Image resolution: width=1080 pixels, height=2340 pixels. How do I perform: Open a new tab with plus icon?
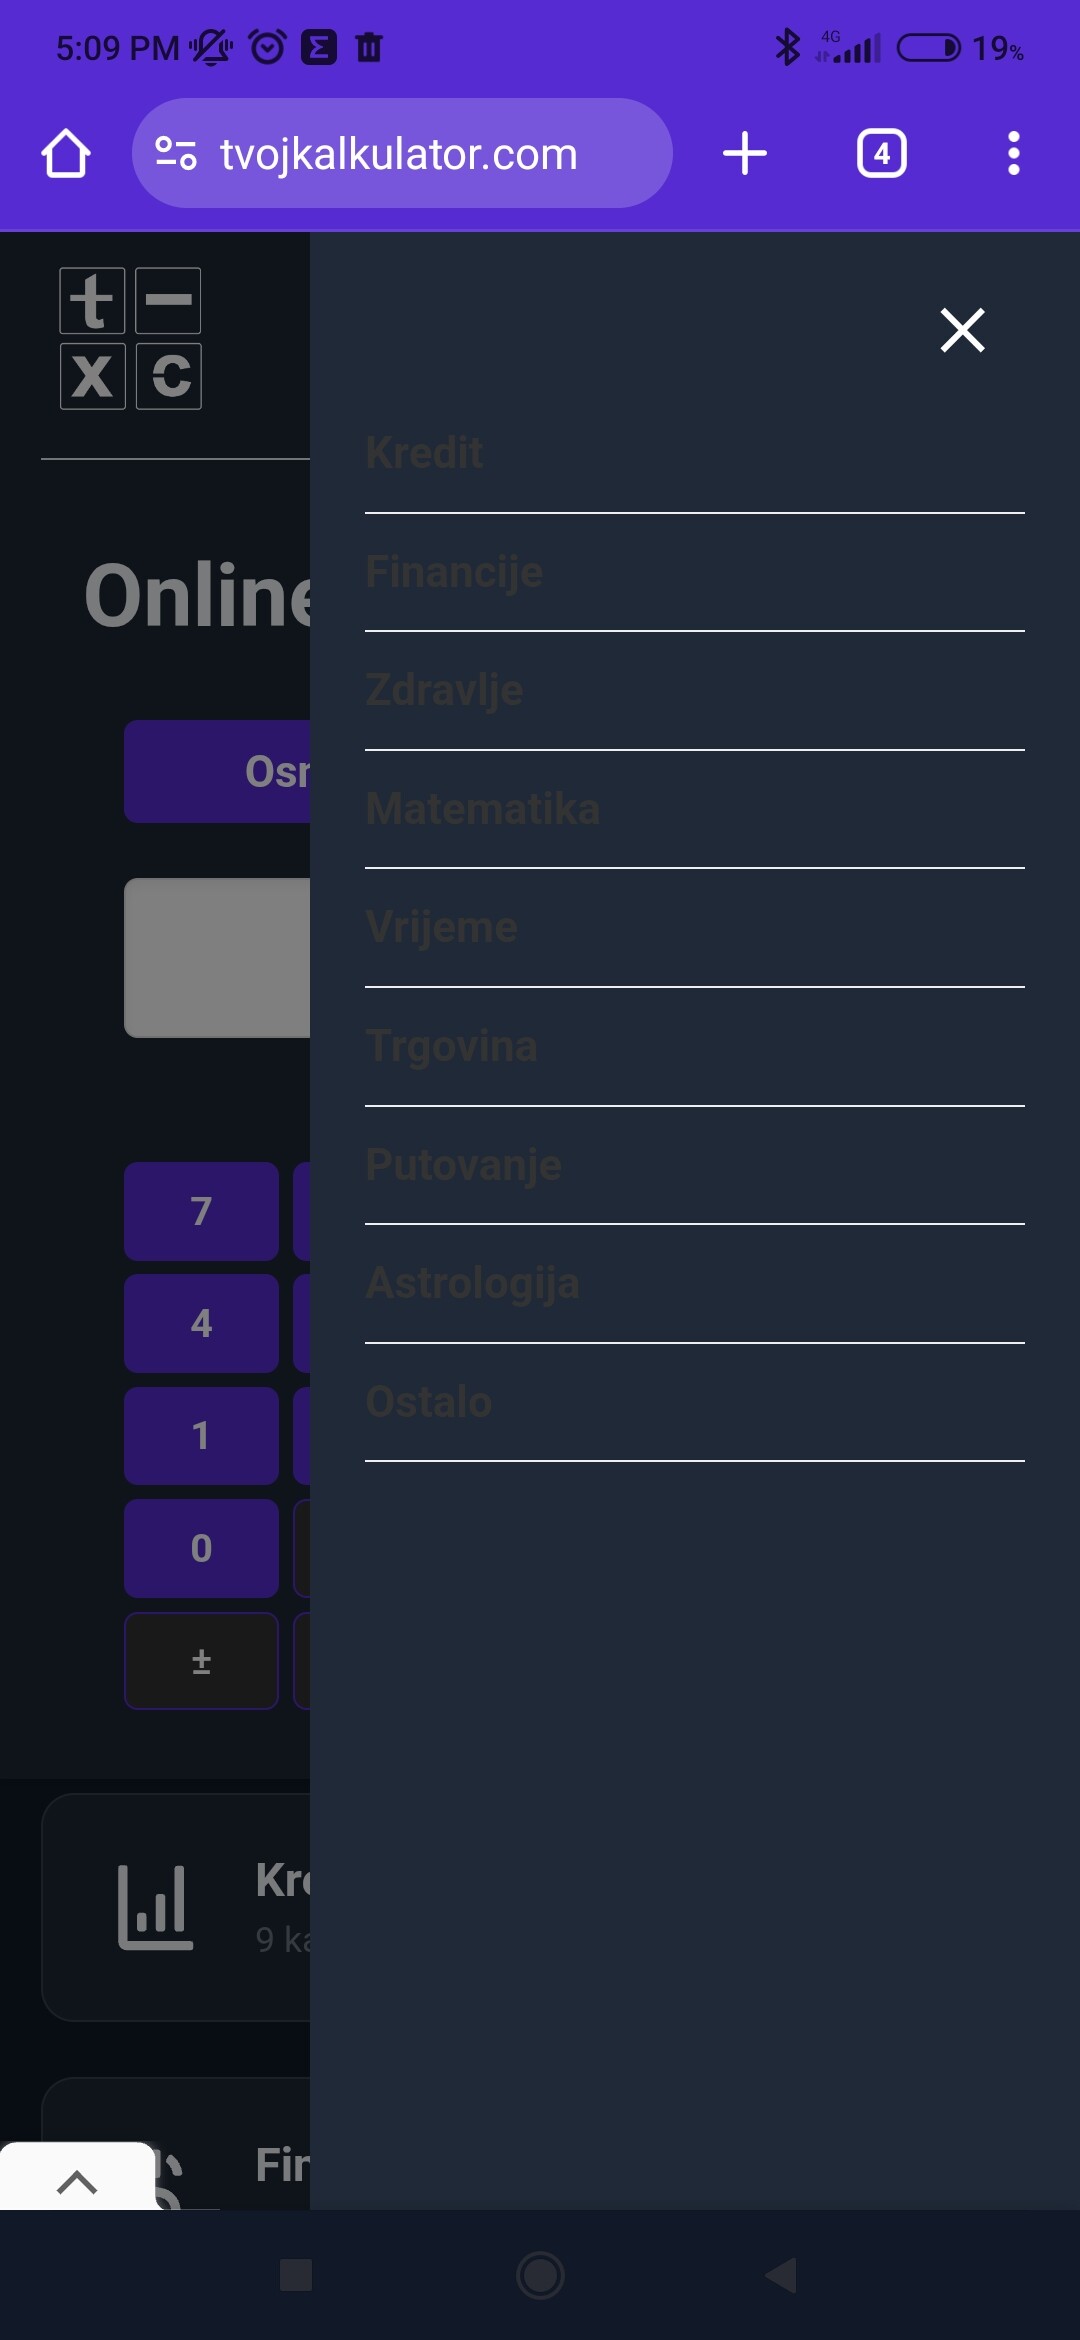click(745, 154)
